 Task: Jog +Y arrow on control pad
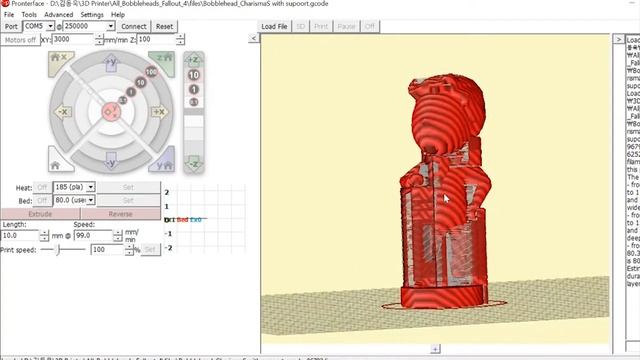(111, 63)
